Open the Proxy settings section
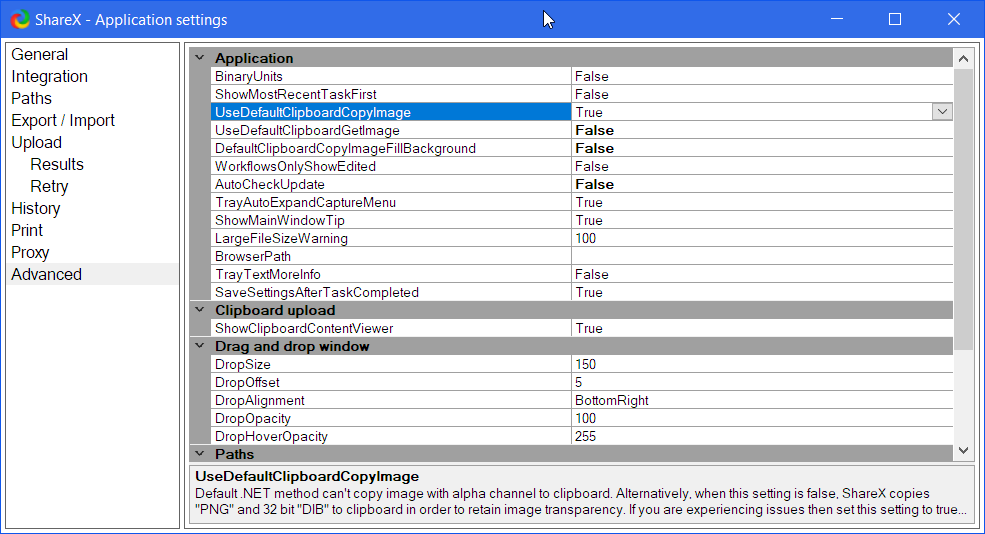 click(30, 253)
